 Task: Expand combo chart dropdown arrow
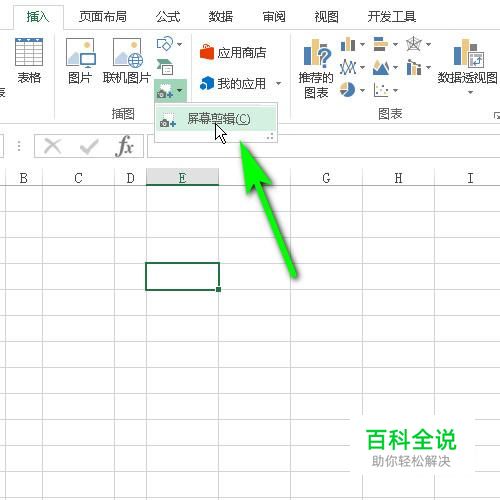pyautogui.click(x=429, y=67)
